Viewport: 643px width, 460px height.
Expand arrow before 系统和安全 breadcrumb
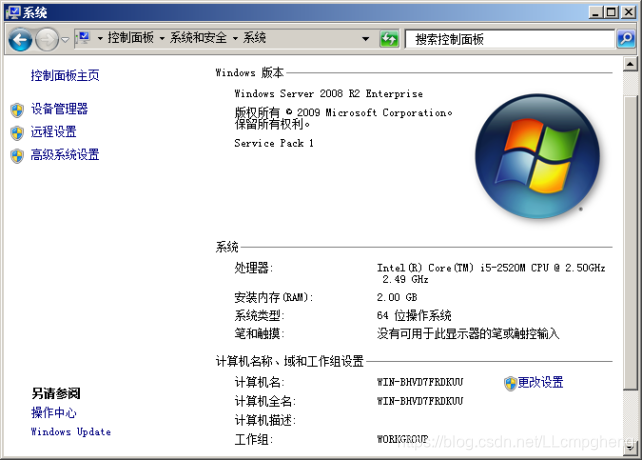[162, 39]
